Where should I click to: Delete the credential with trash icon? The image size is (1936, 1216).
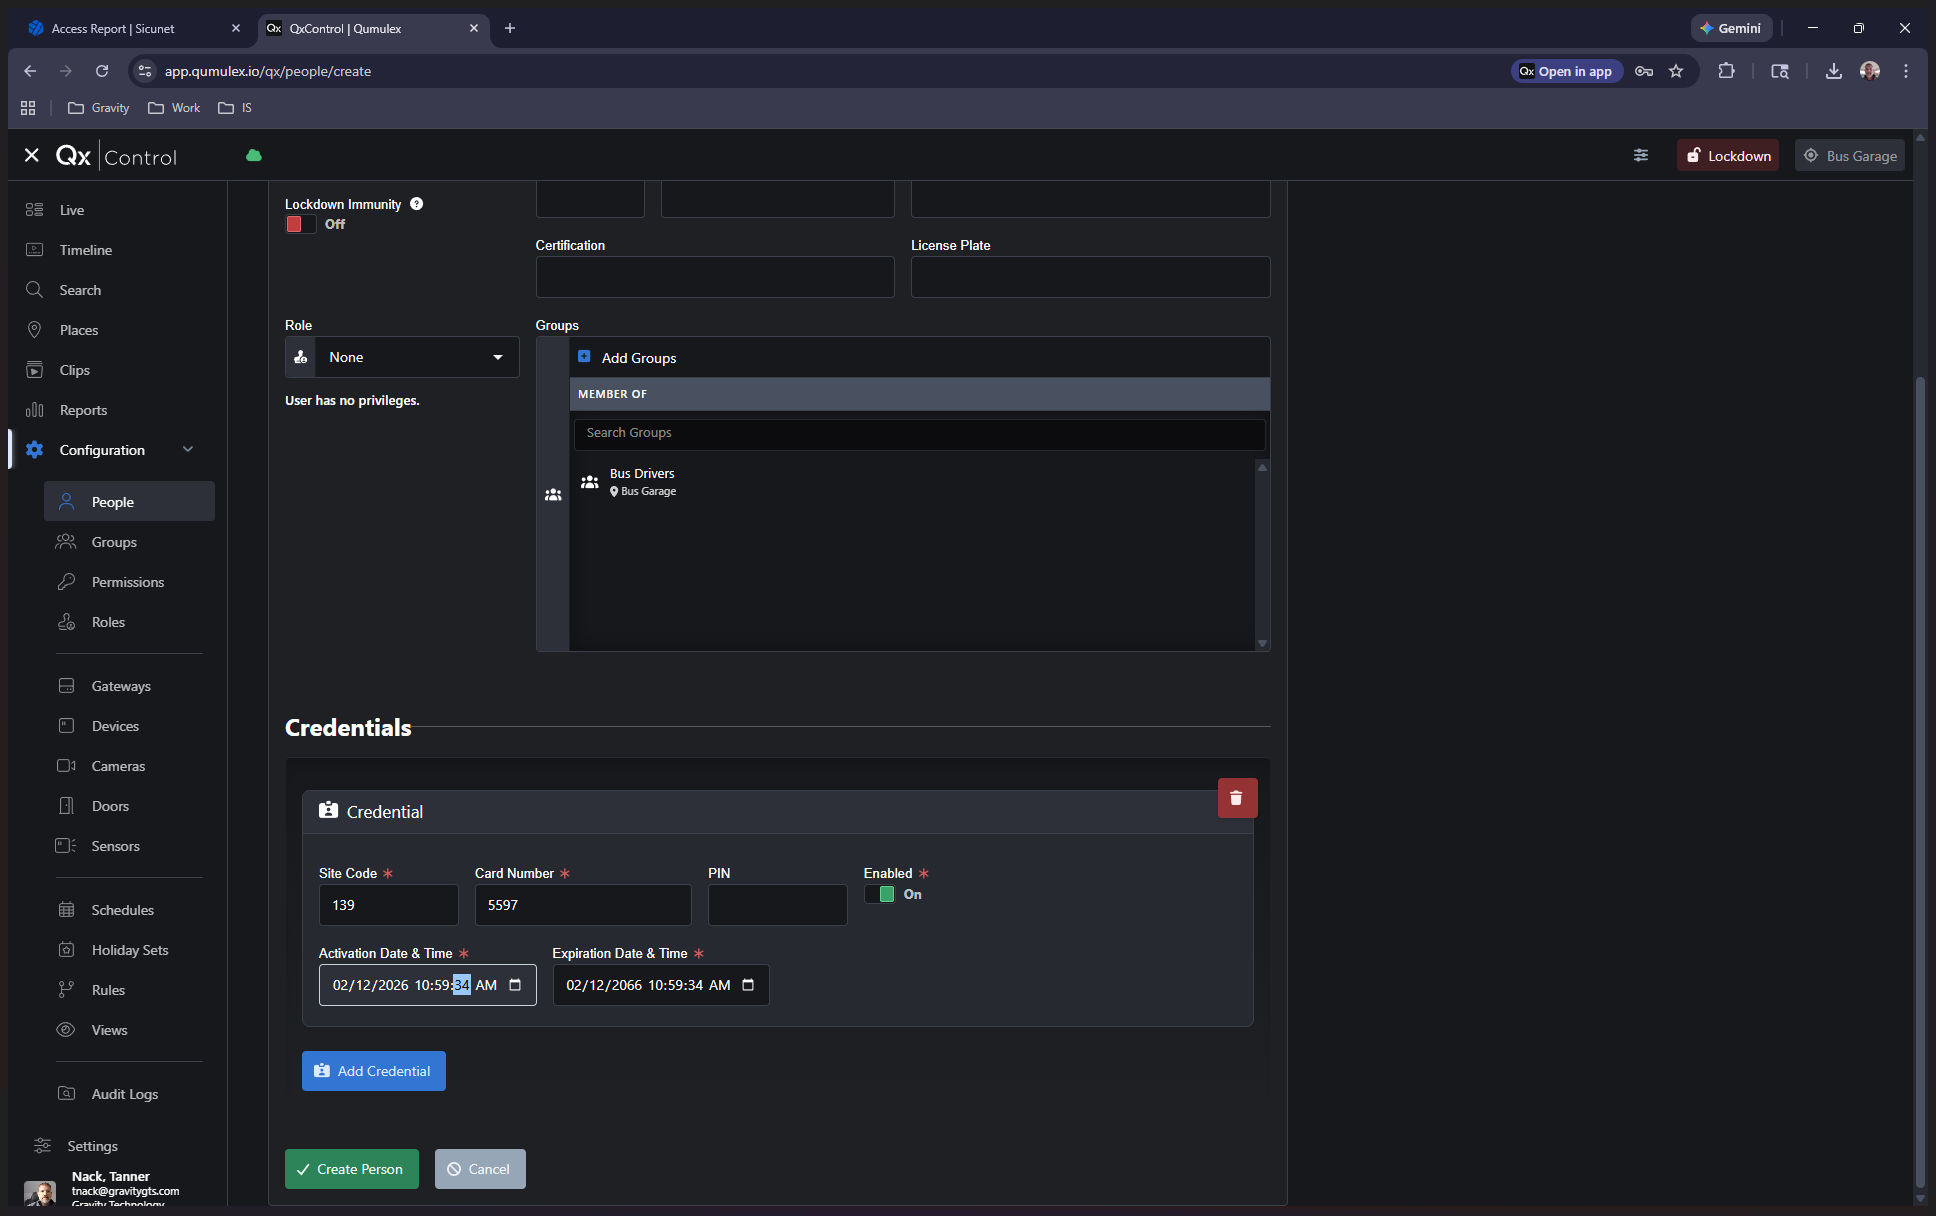pyautogui.click(x=1236, y=798)
